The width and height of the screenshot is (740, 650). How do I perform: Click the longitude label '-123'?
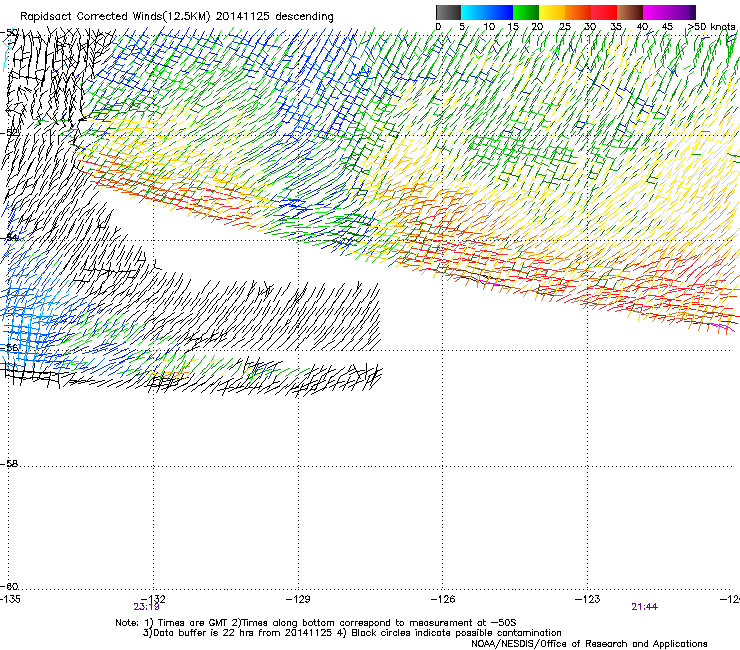(588, 599)
